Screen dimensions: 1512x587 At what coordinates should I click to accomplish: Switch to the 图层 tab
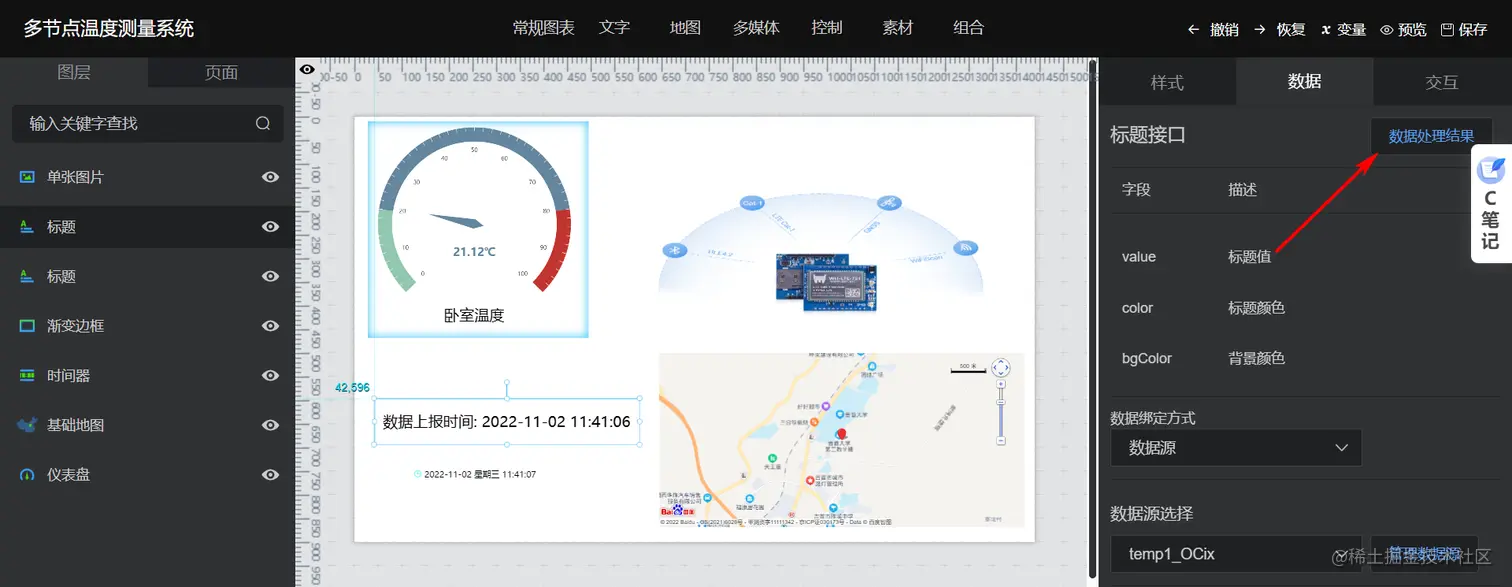coord(74,72)
